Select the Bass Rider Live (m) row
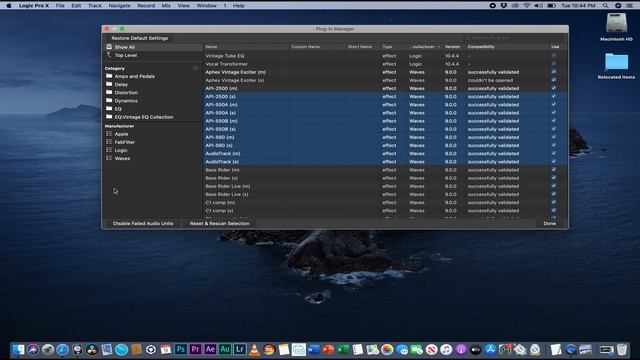The height and width of the screenshot is (360, 640). pos(385,186)
